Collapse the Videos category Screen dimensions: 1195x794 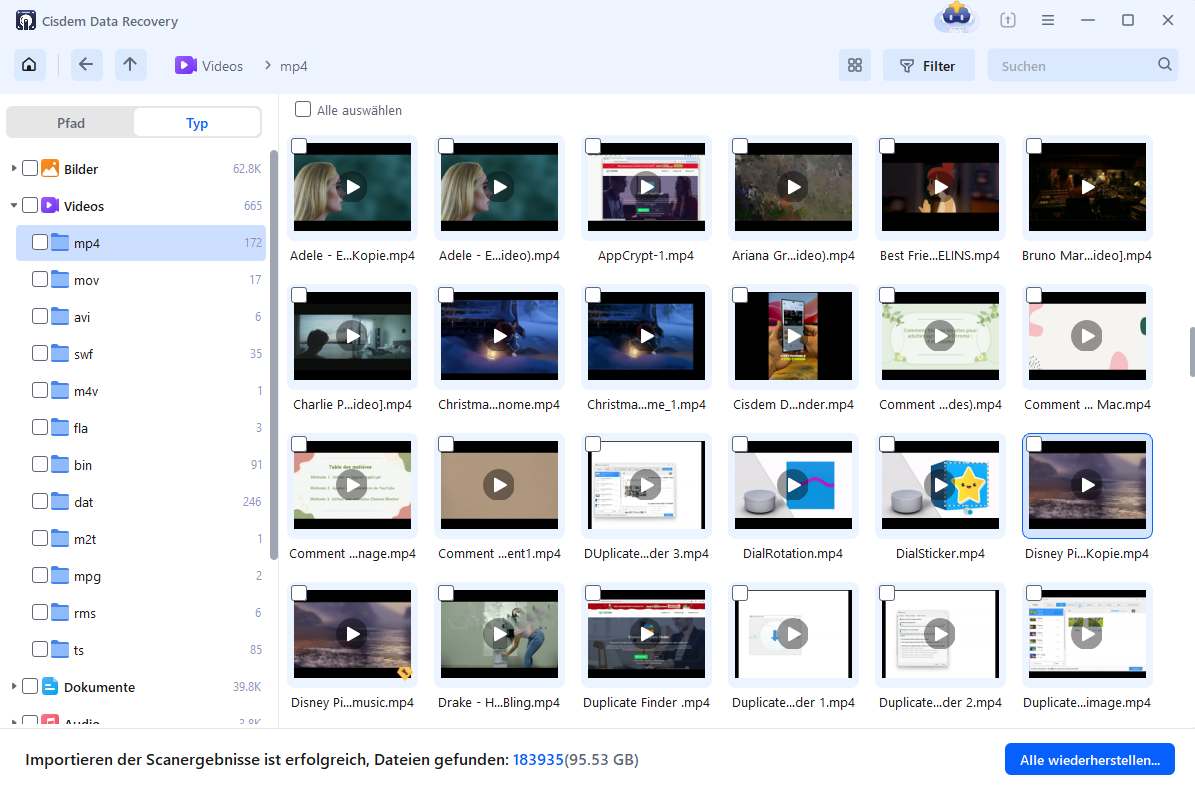(14, 206)
